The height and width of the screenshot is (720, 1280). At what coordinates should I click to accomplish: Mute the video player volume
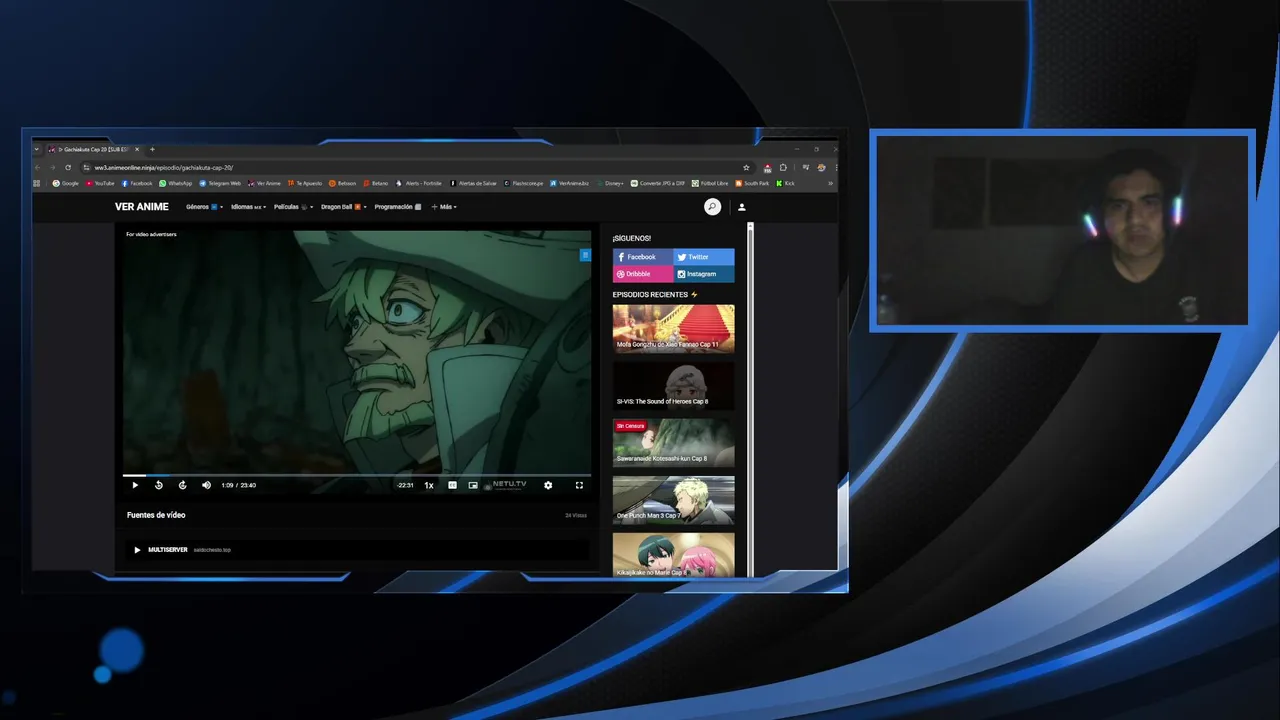click(x=206, y=485)
